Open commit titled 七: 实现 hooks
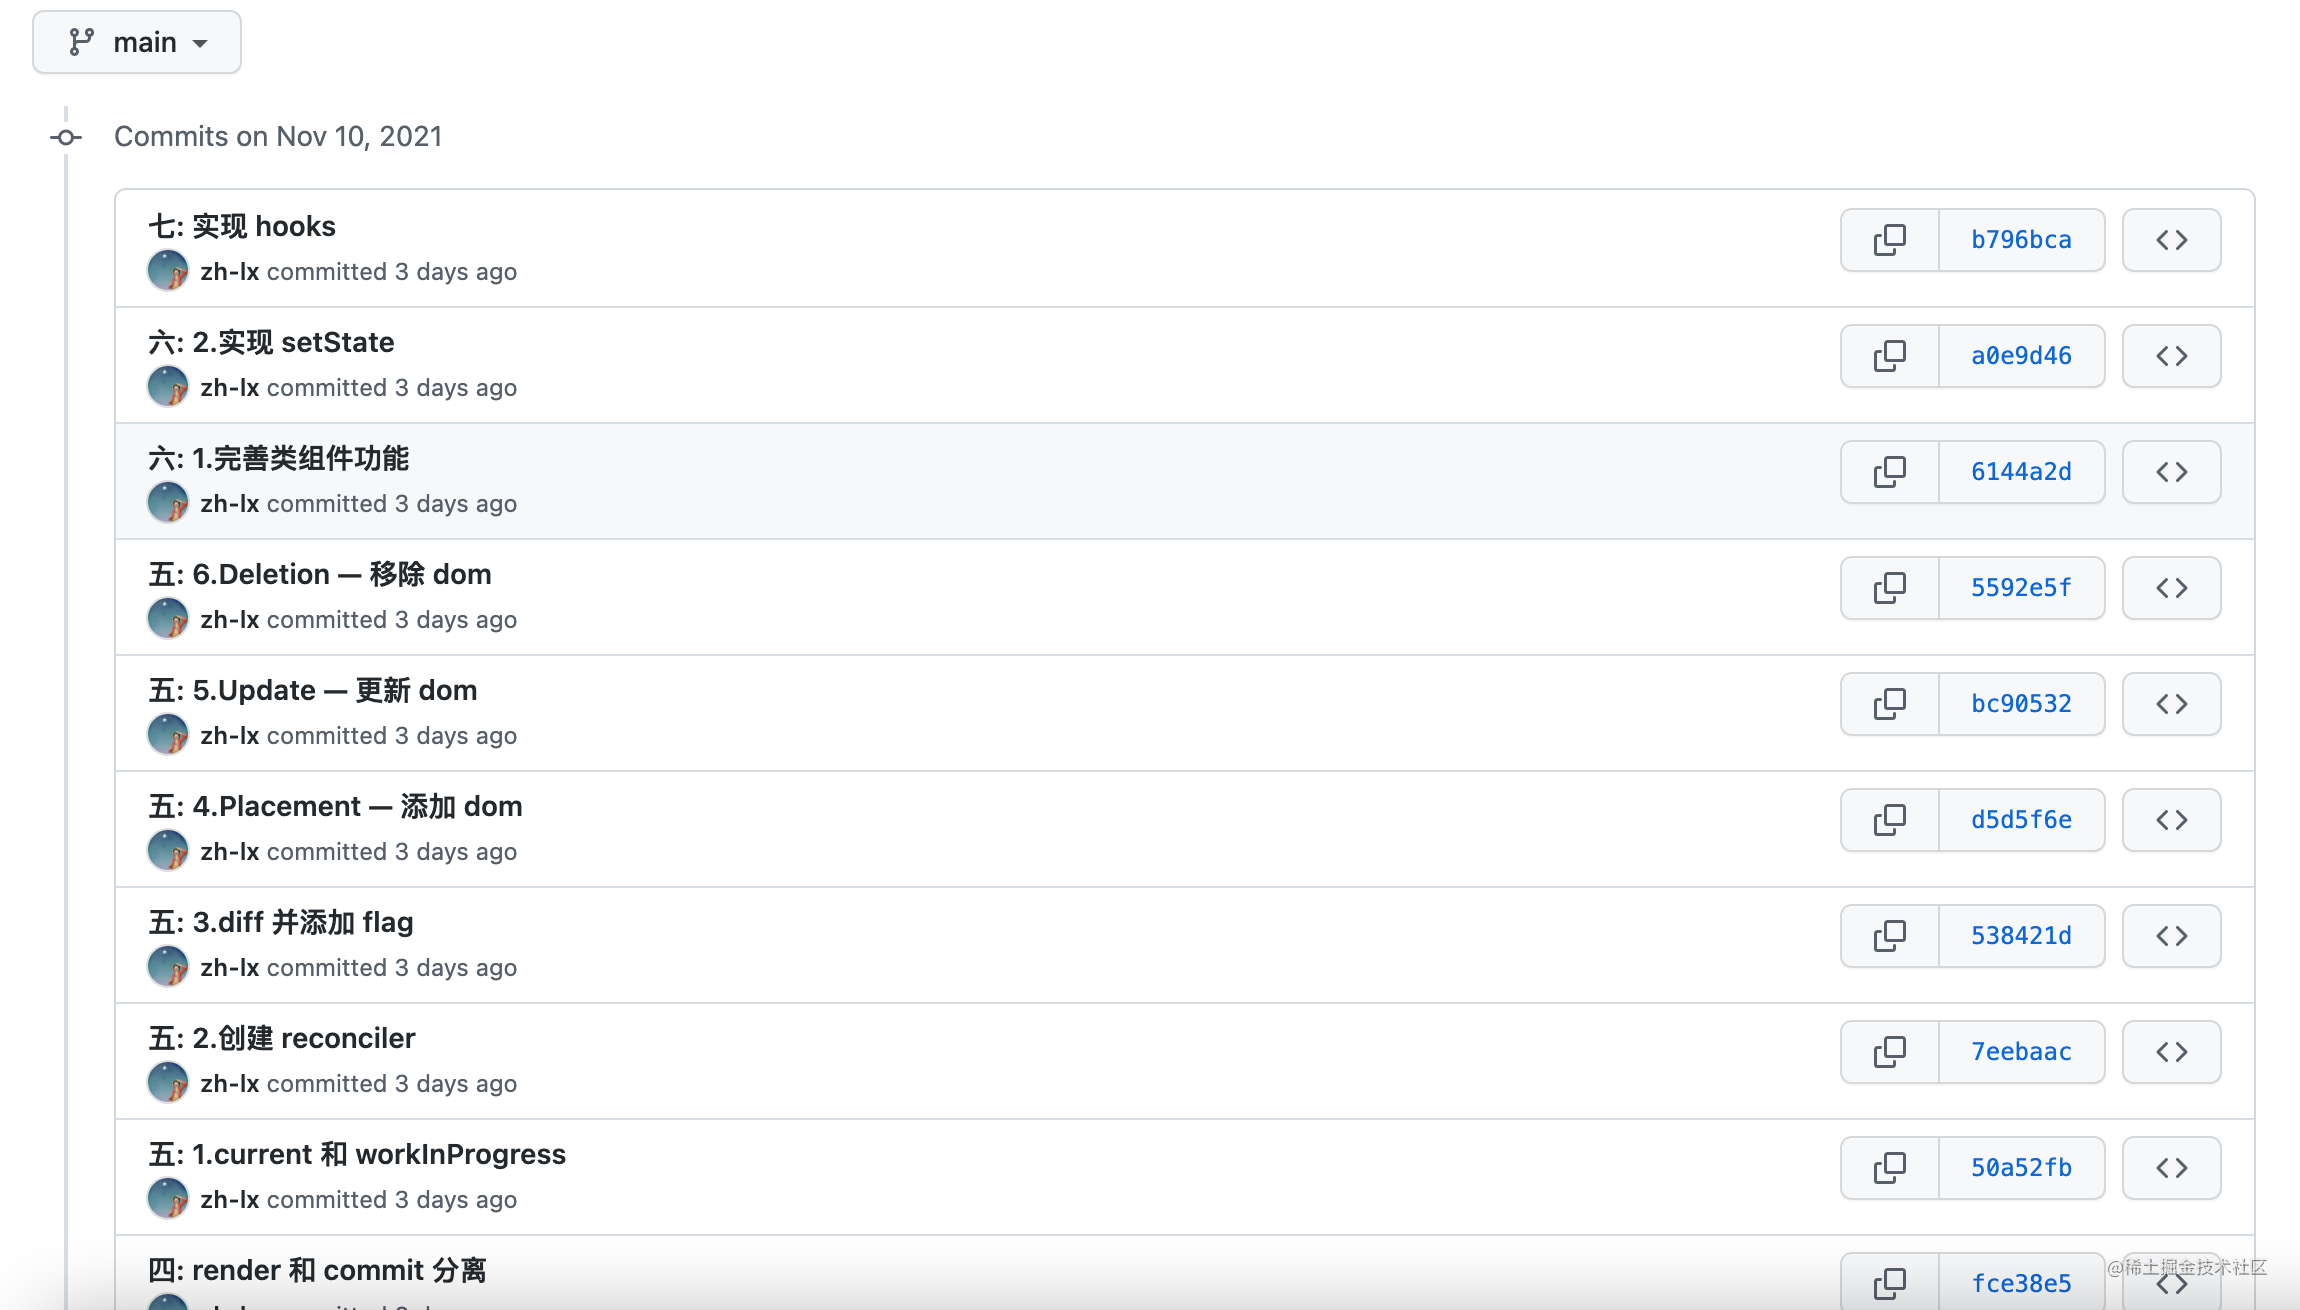Screen dimensions: 2300x1310 242,226
